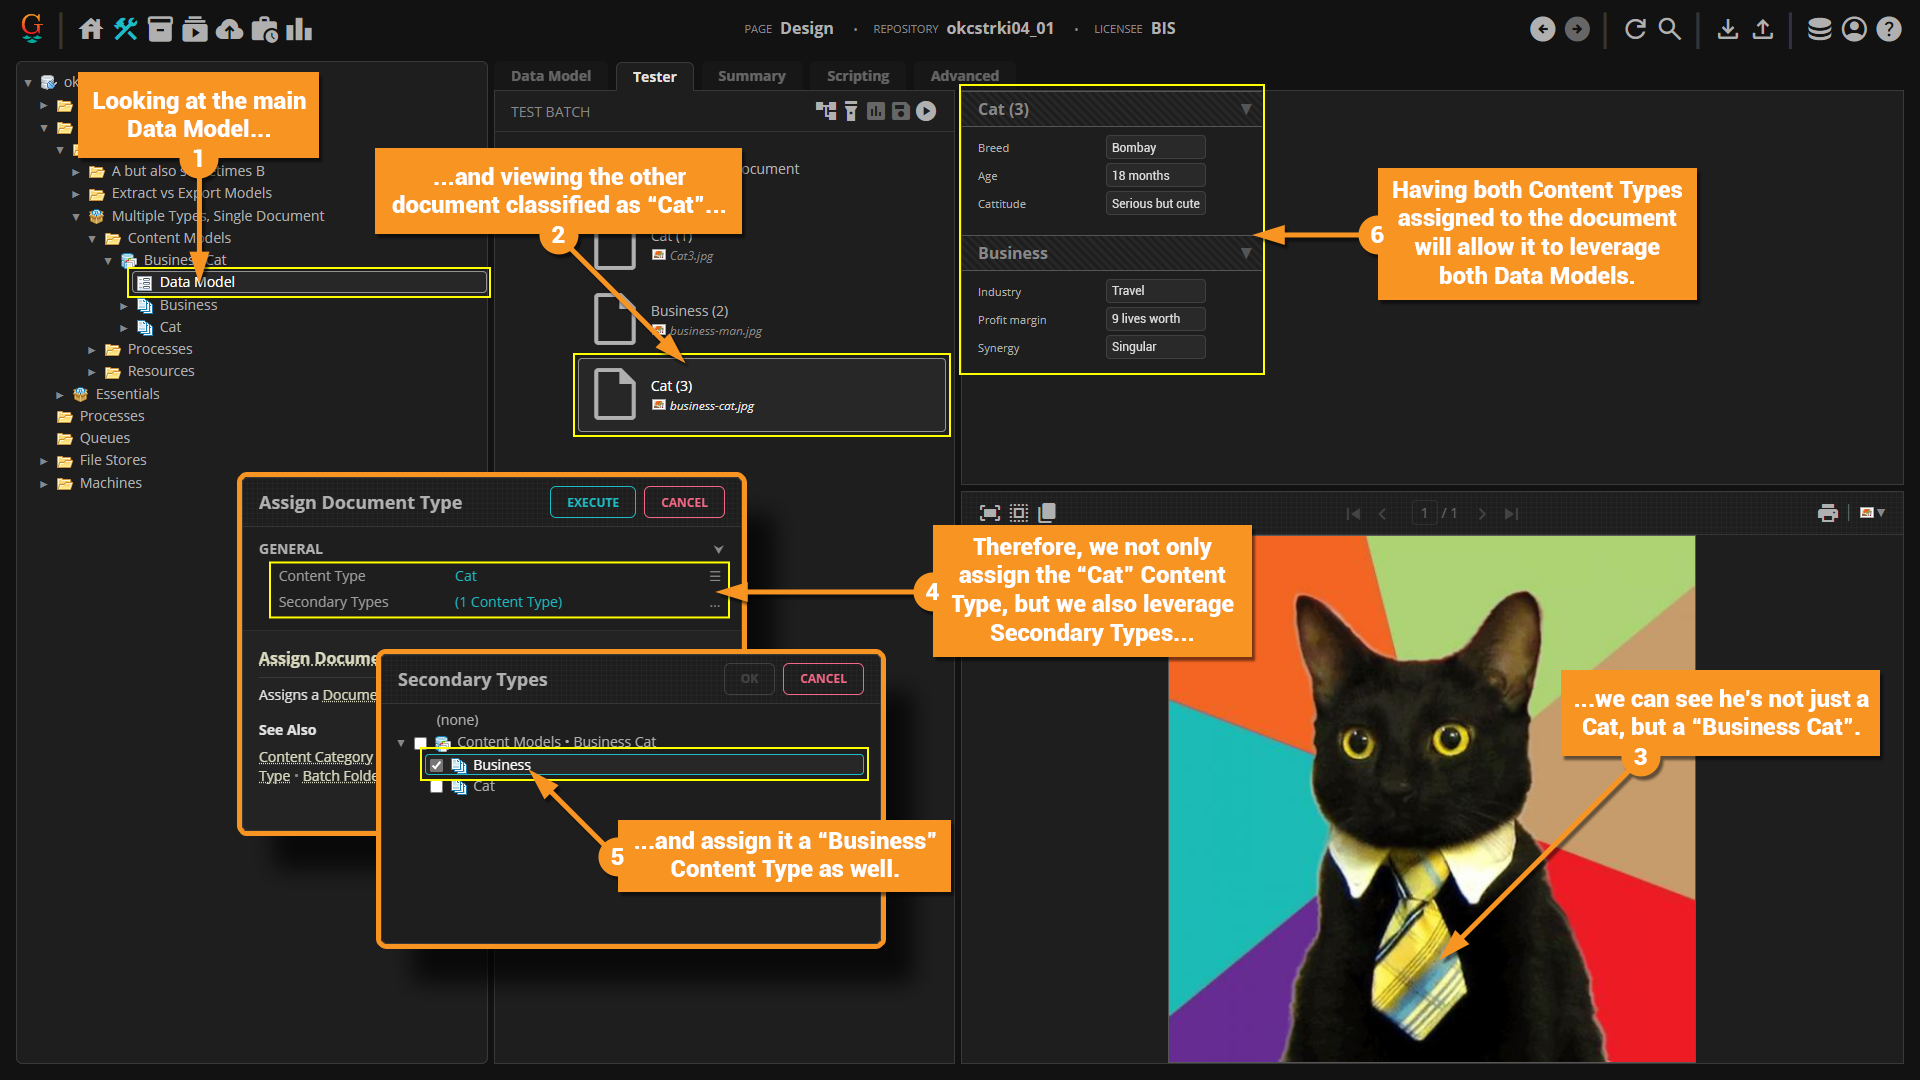Open the Home page icon

[x=91, y=29]
